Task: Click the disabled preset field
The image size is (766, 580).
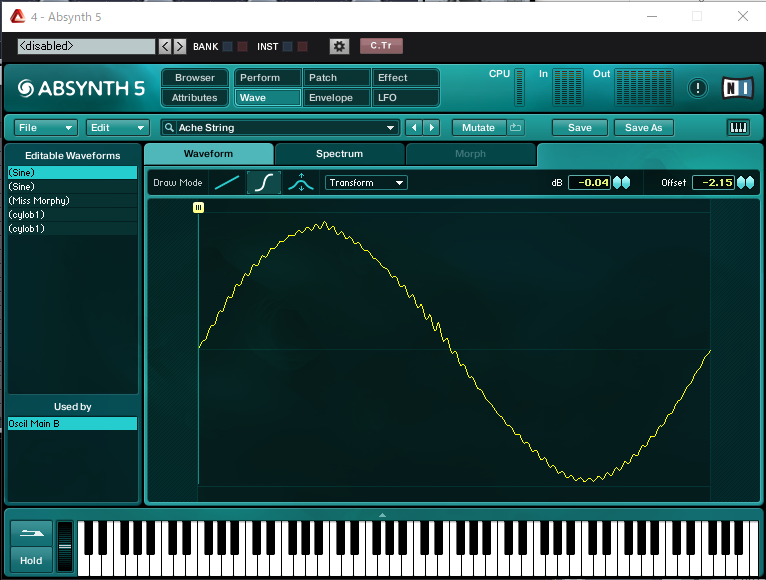Action: 86,46
